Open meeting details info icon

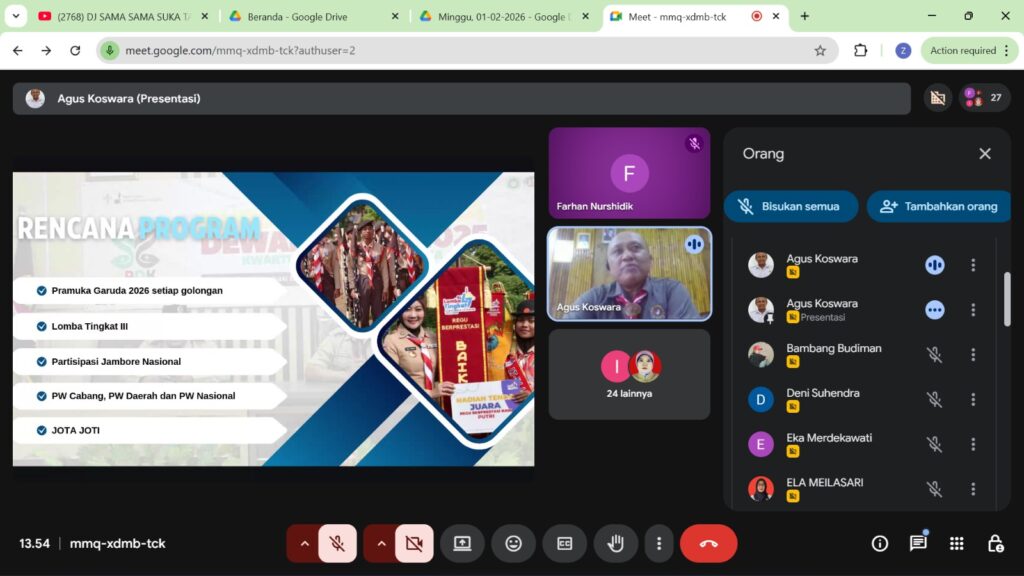[880, 543]
